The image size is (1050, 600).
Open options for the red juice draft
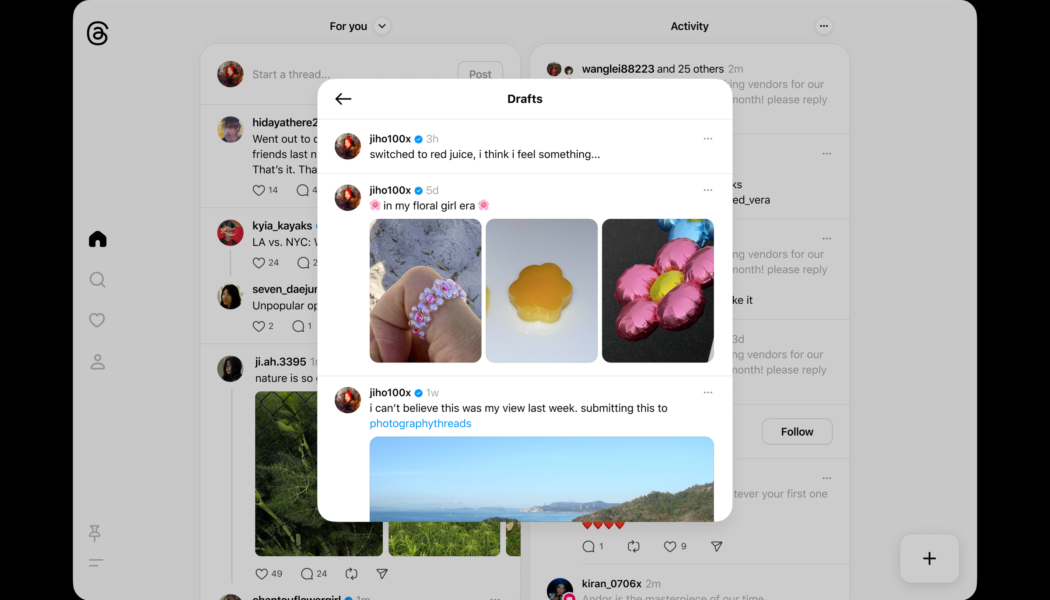click(707, 139)
